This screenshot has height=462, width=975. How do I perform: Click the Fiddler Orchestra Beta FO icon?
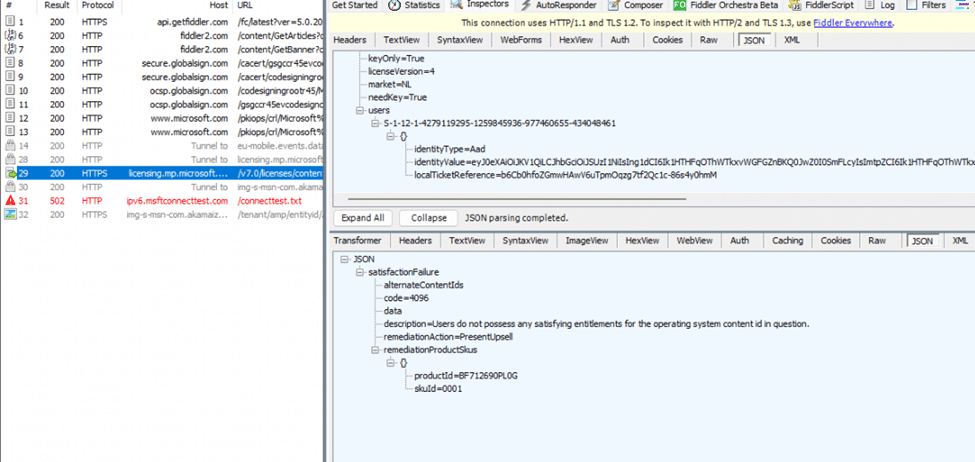[680, 5]
